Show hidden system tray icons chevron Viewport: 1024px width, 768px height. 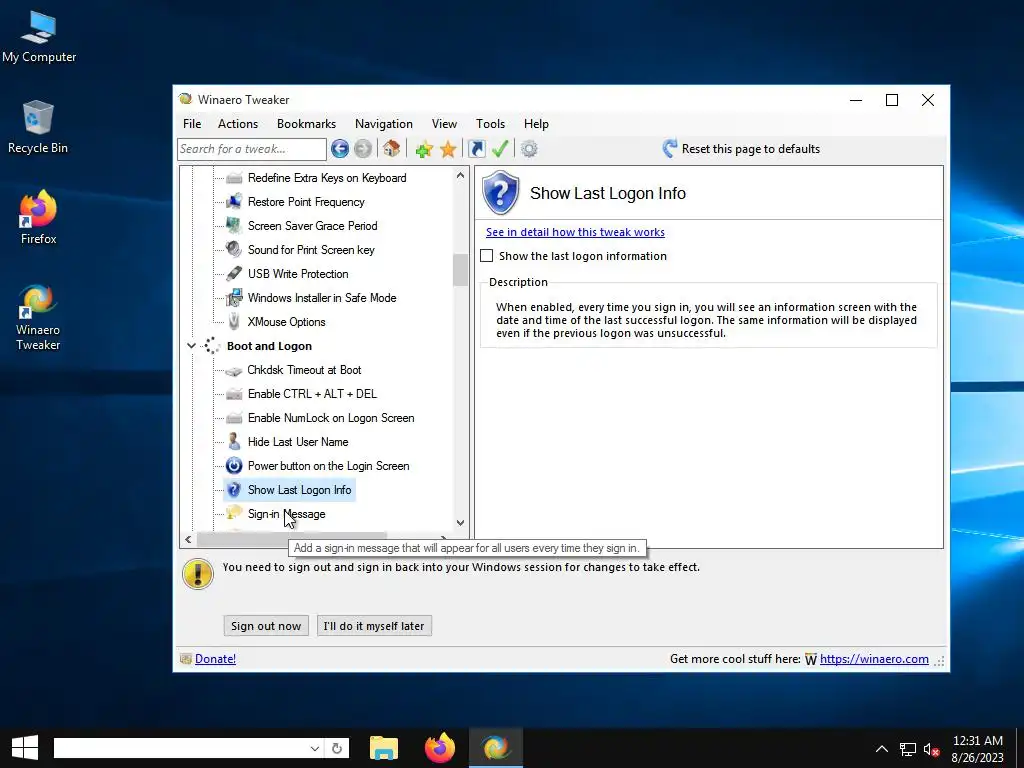[882, 749]
